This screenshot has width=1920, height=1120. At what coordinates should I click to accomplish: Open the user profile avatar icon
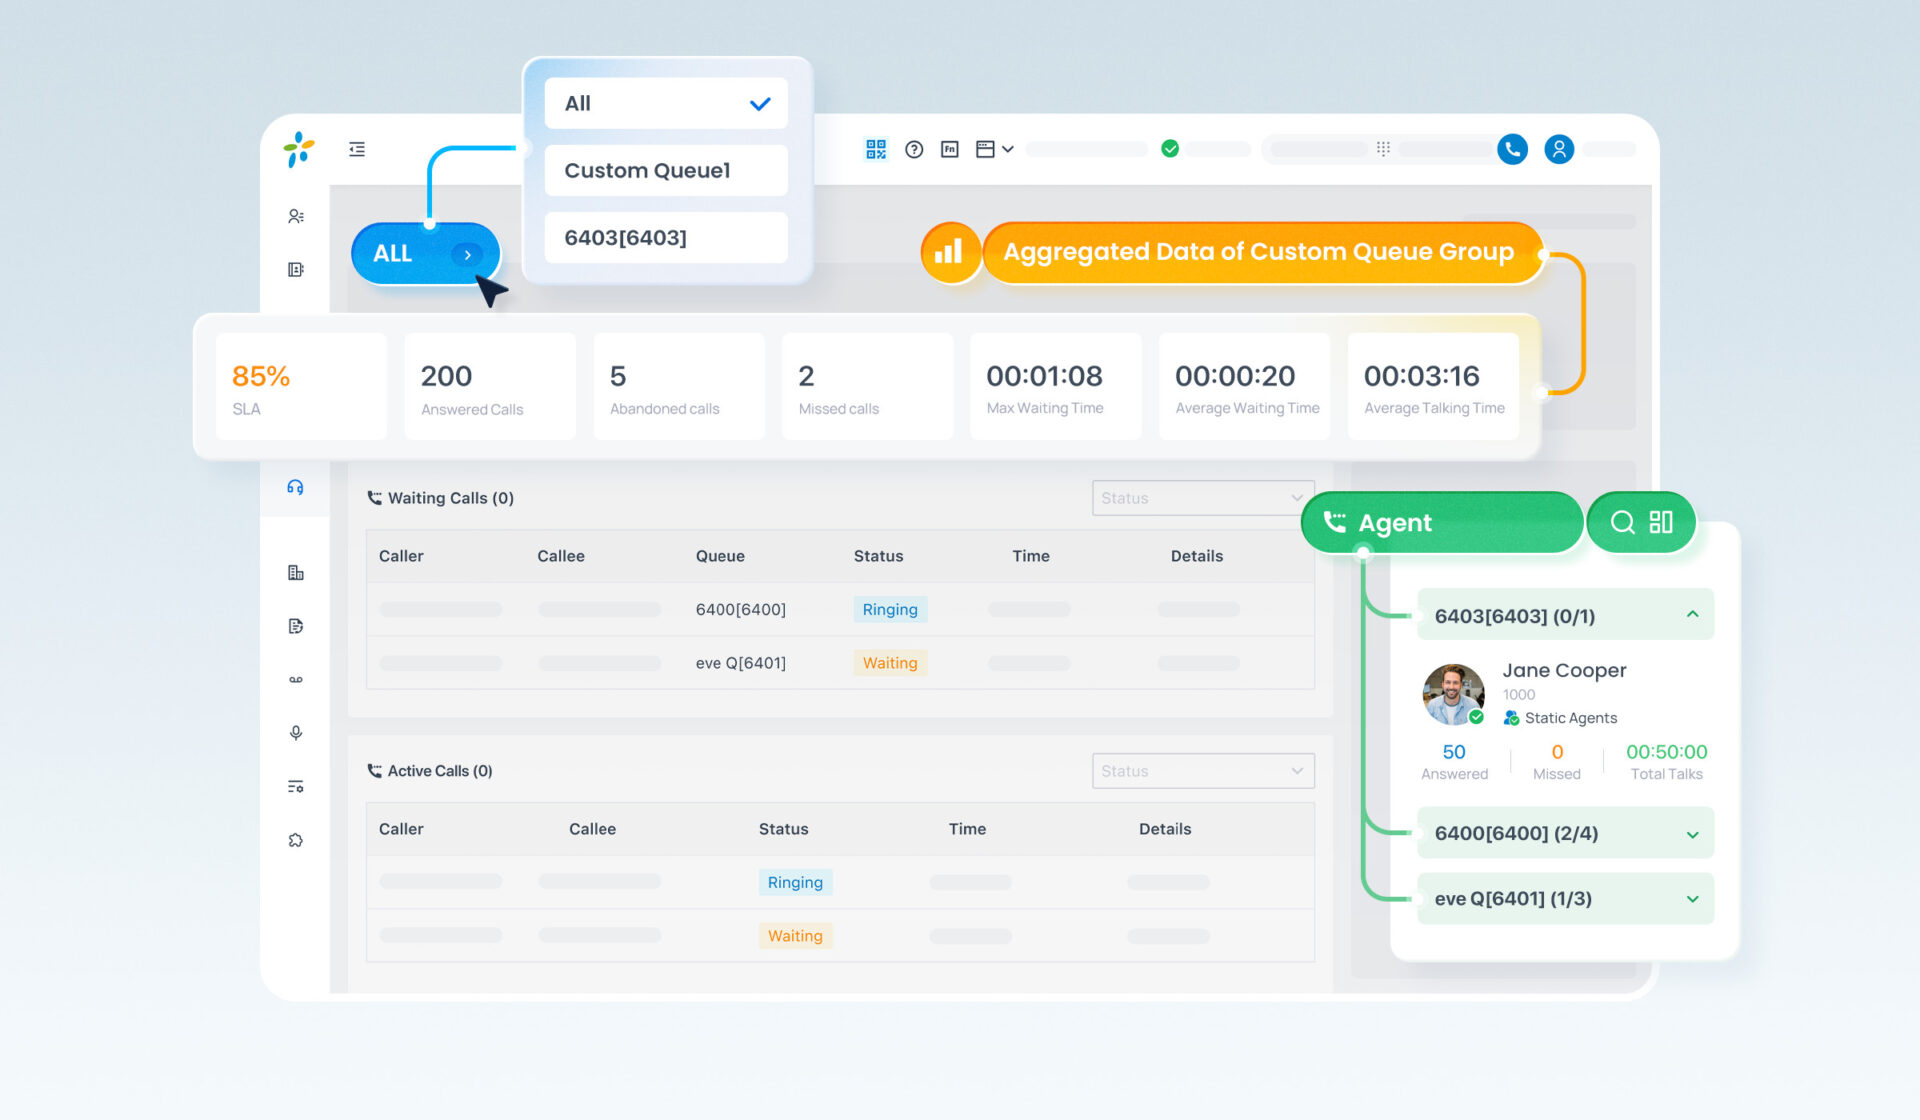(x=1559, y=149)
